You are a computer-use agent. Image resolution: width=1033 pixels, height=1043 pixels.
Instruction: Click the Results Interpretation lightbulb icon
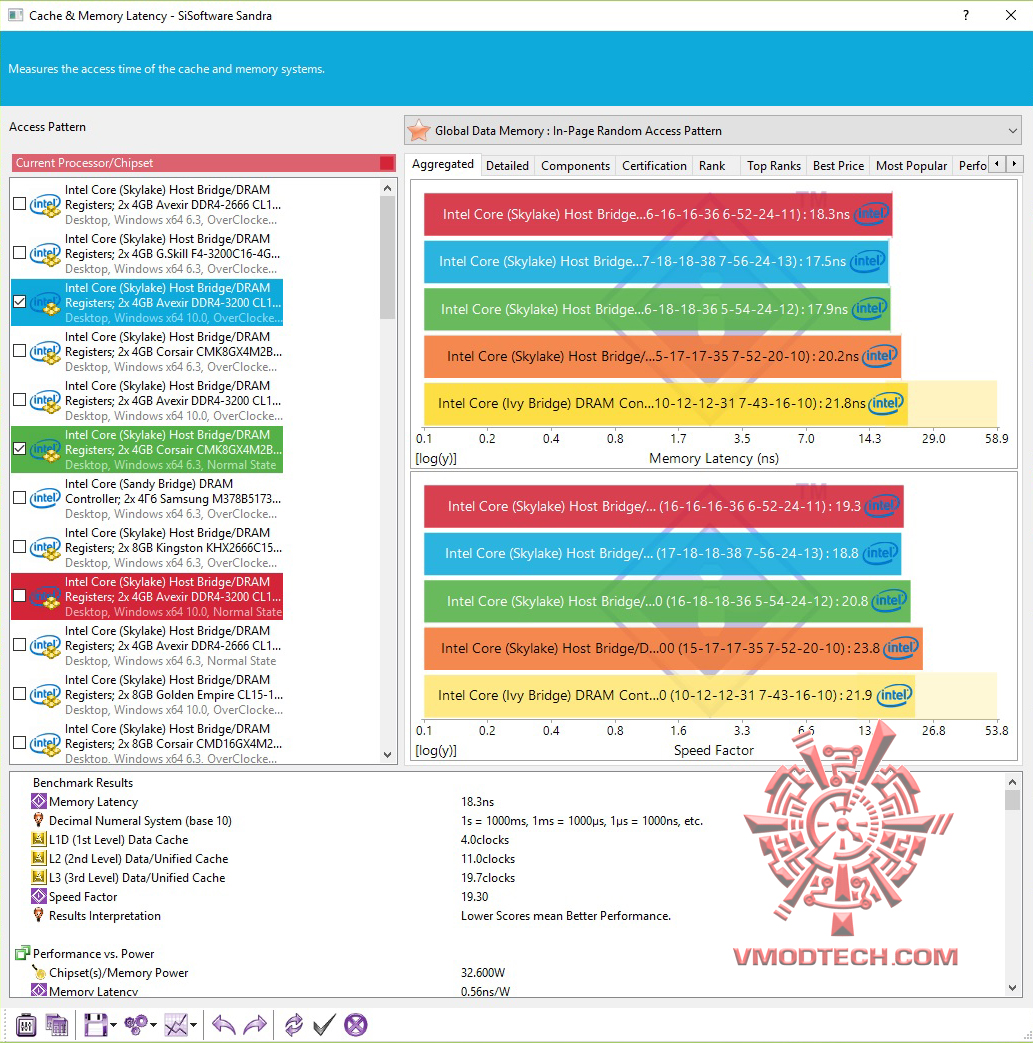[x=39, y=915]
